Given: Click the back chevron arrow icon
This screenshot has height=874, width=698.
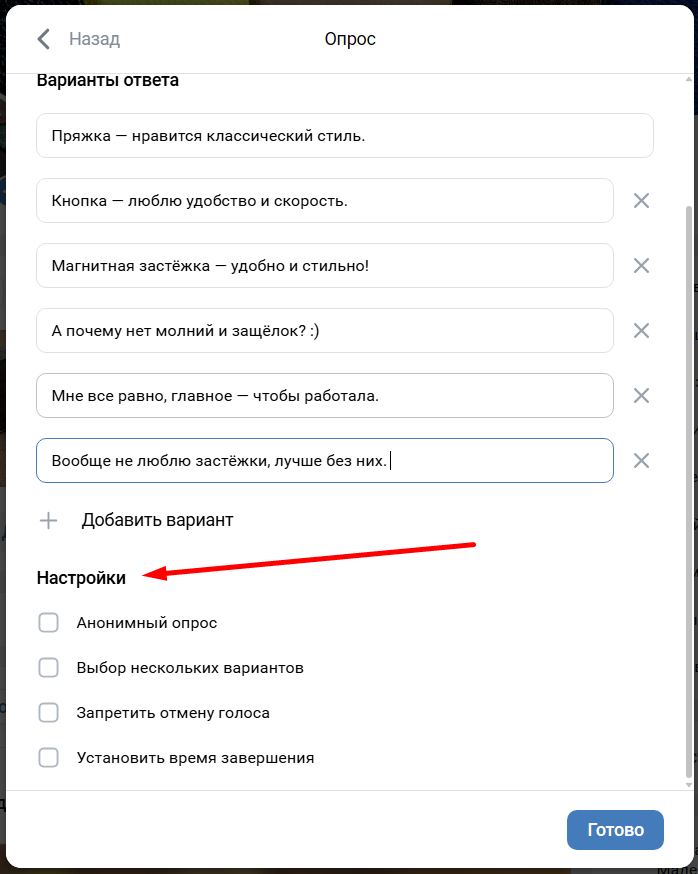Looking at the screenshot, I should [43, 39].
